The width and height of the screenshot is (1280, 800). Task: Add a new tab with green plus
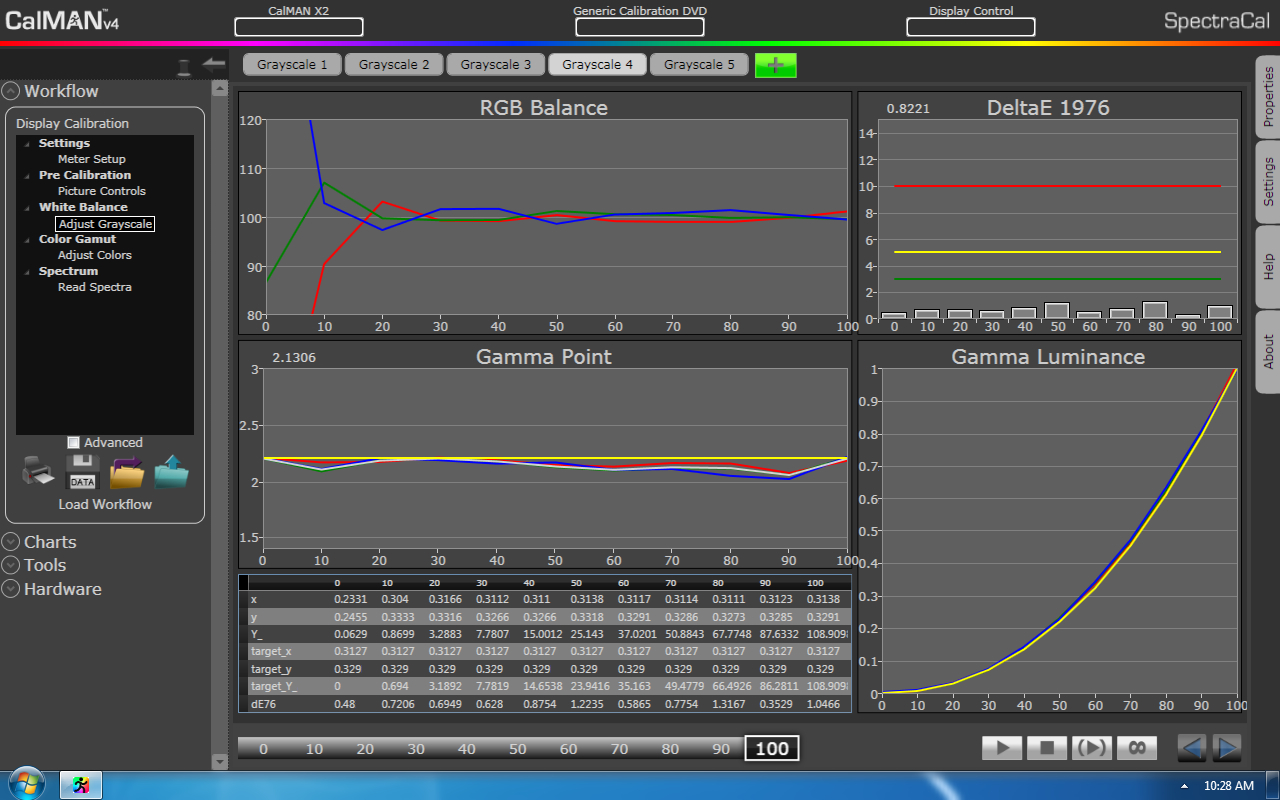click(776, 65)
